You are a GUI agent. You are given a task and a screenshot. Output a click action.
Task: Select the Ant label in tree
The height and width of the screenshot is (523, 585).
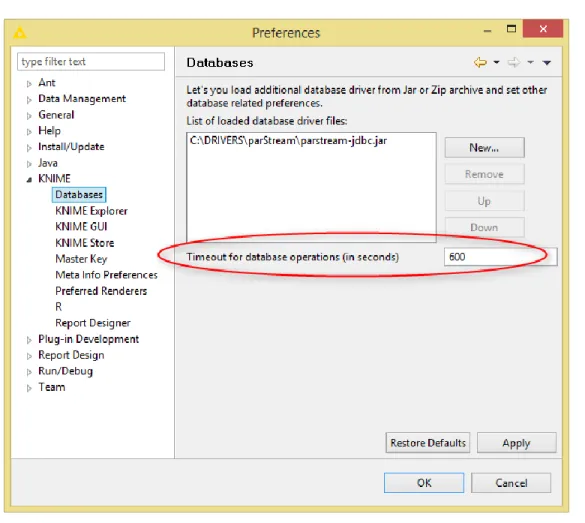pos(47,82)
